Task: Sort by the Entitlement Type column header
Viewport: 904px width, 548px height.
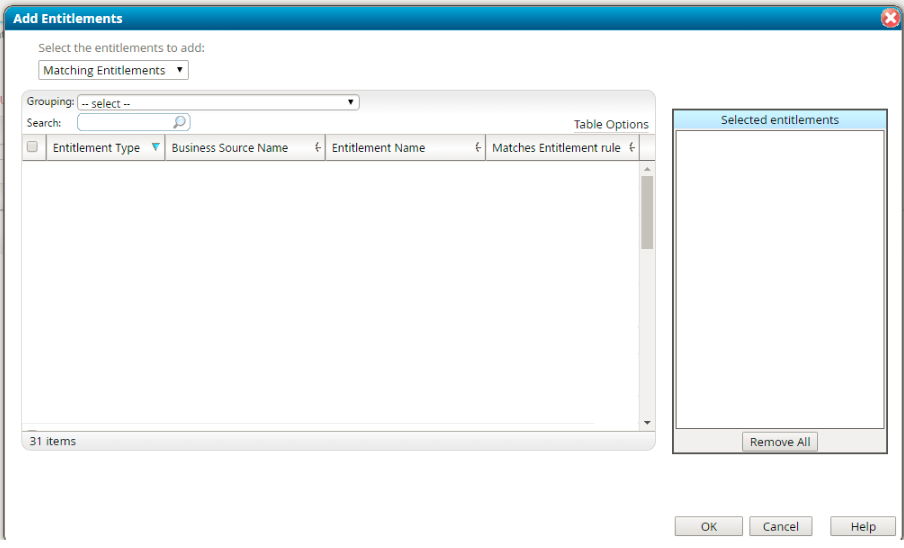Action: coord(96,148)
